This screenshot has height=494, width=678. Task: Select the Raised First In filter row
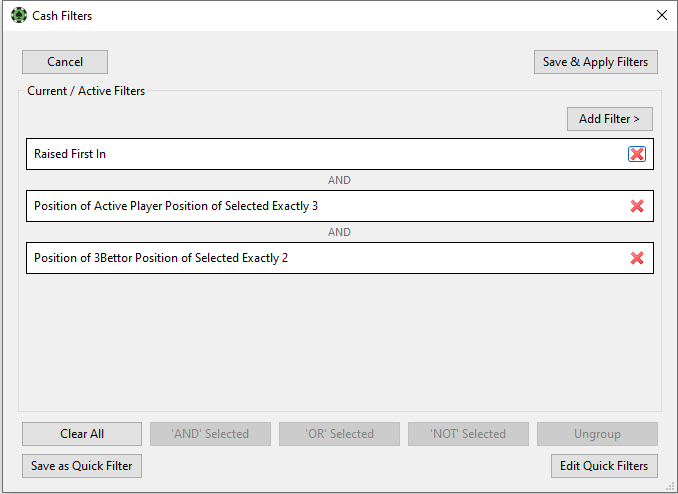[x=340, y=154]
